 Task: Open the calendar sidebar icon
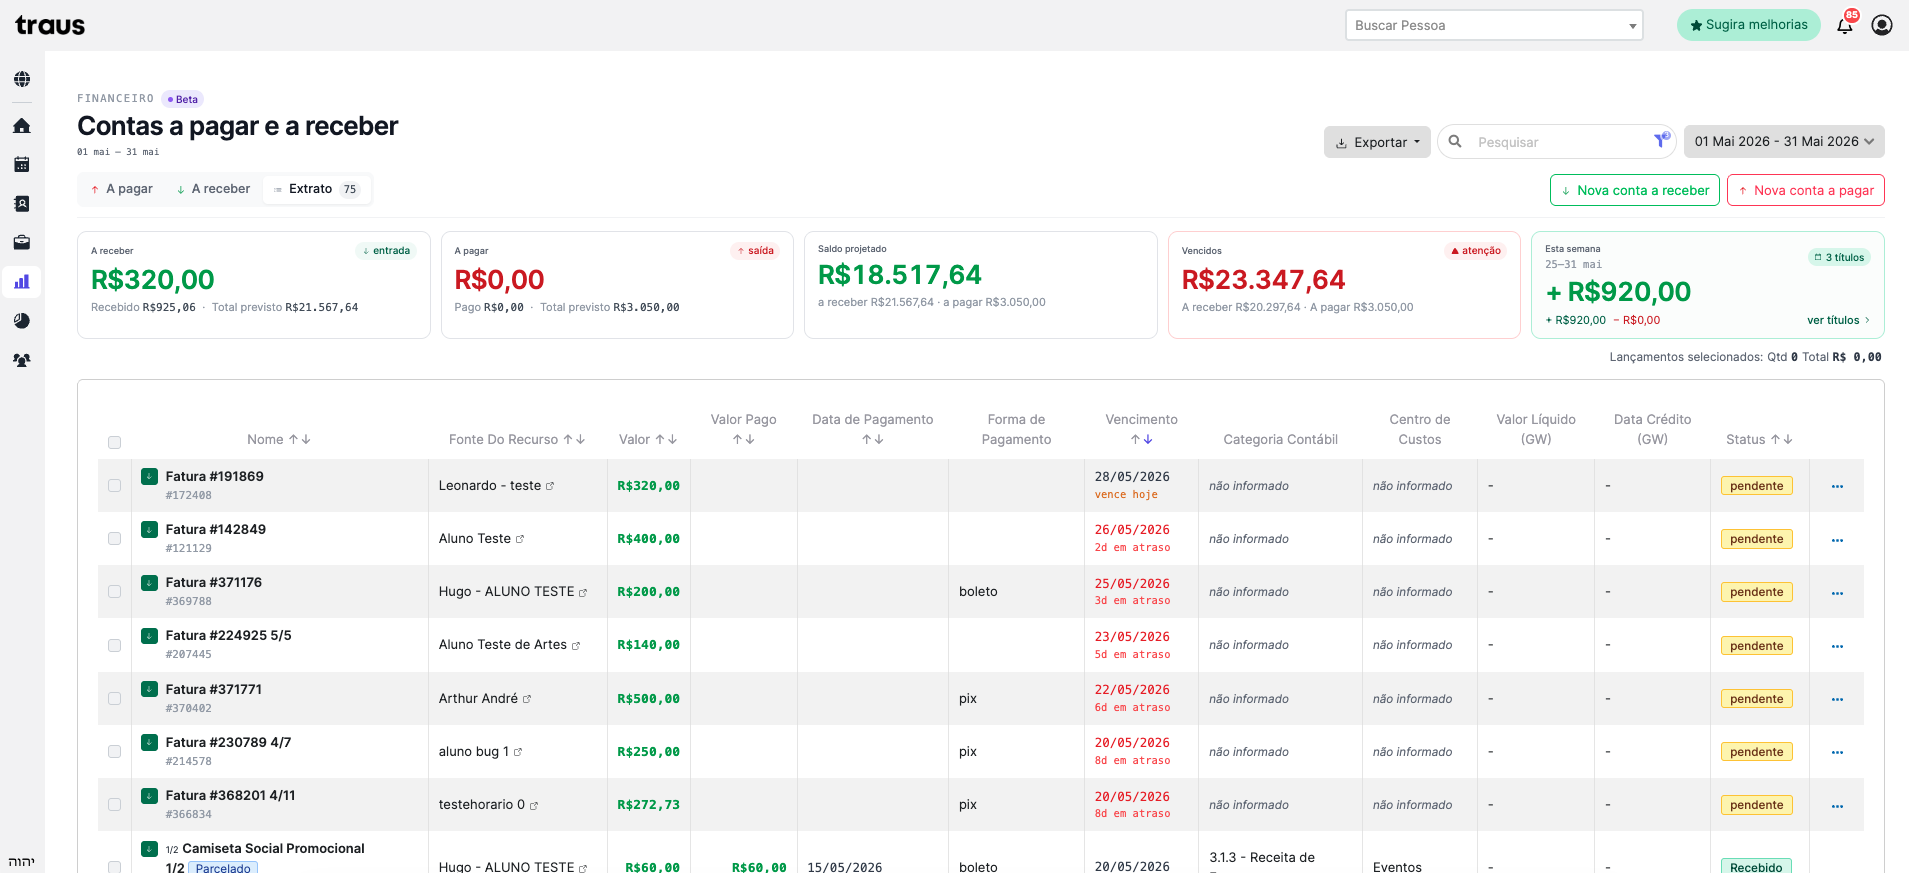(21, 164)
